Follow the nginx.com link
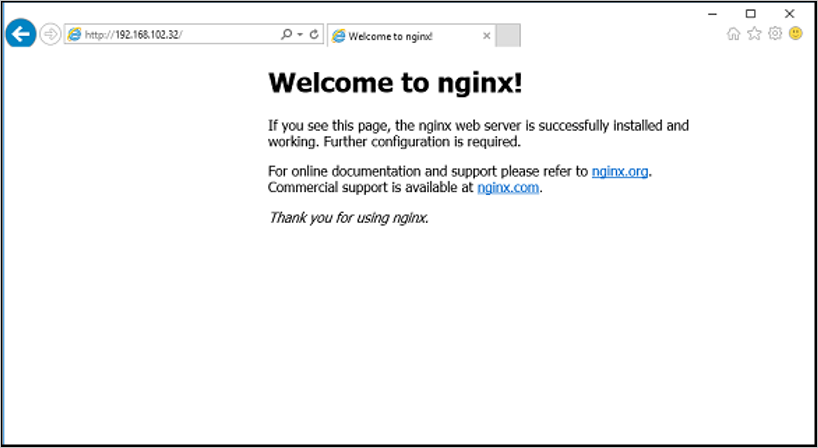Image resolution: width=818 pixels, height=448 pixels. [508, 187]
